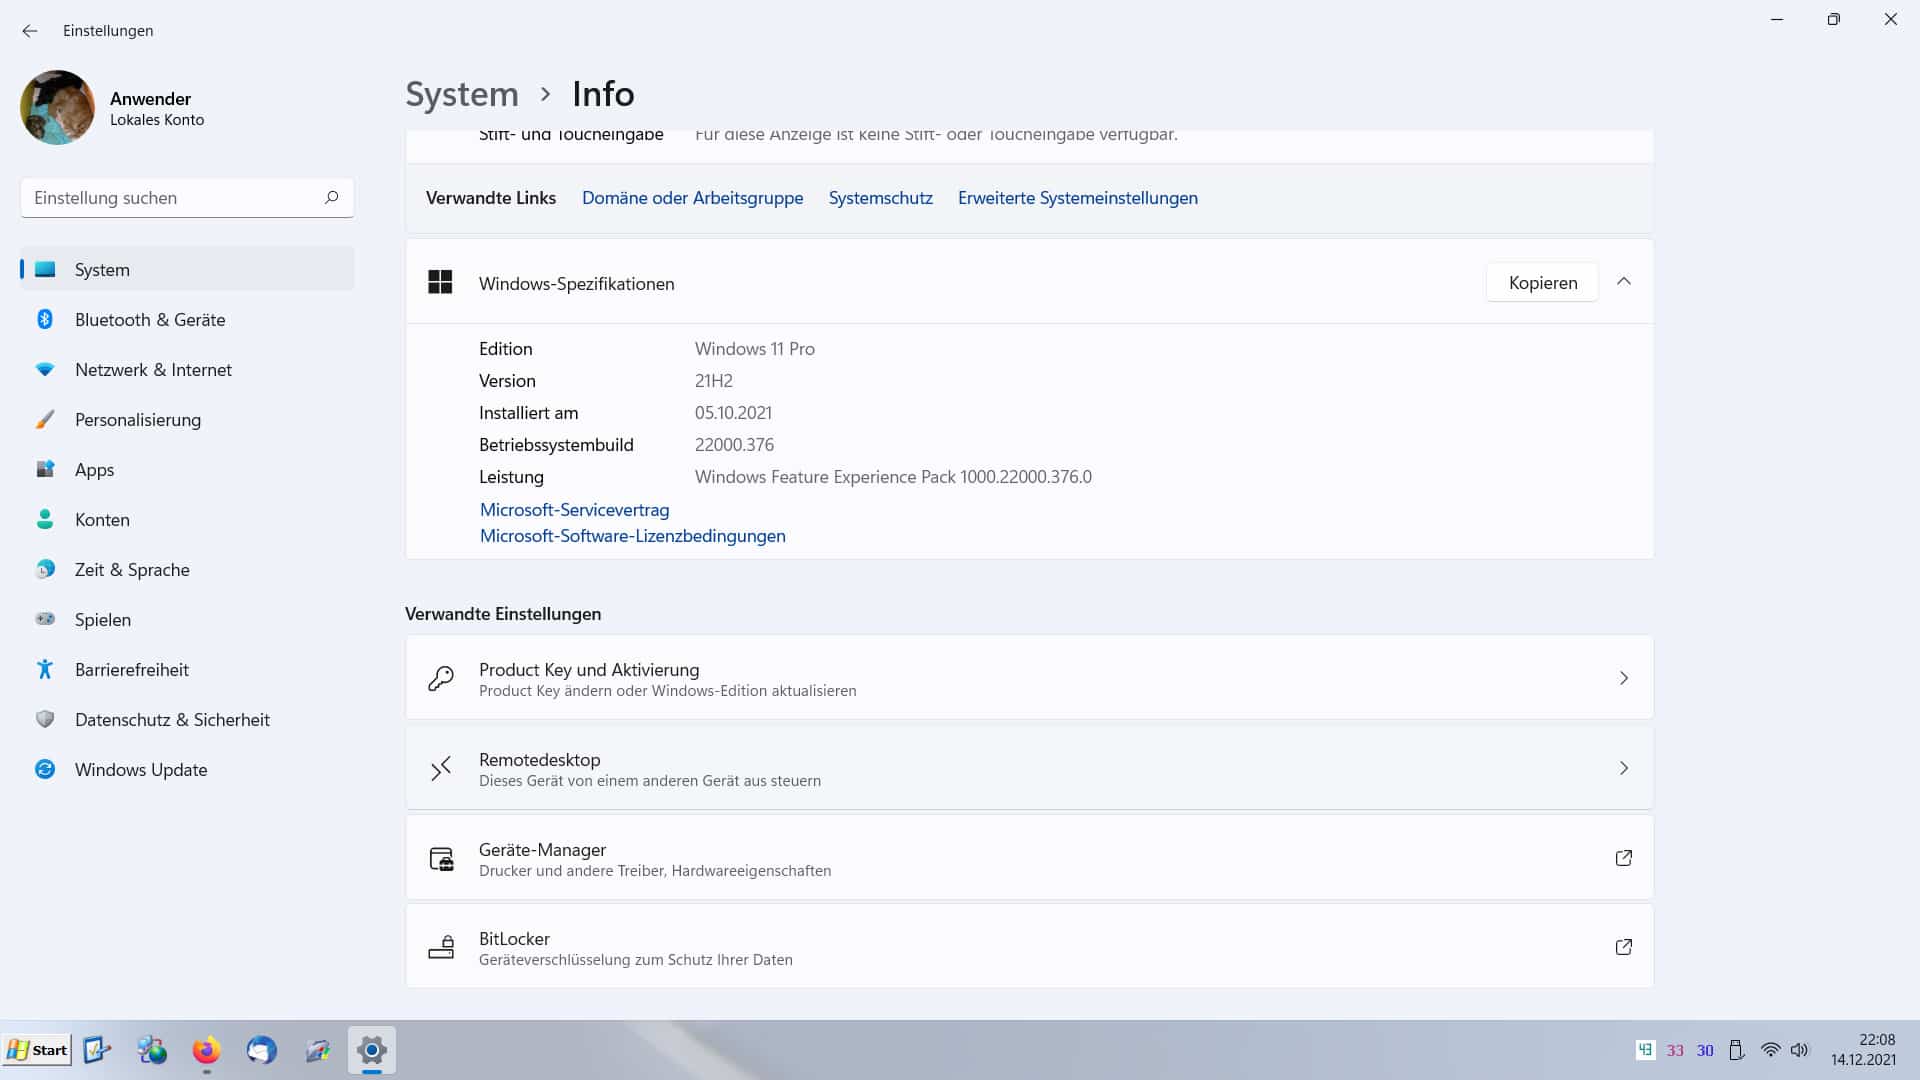Click the Spielen gamepad icon
1920x1080 pixels.
pyautogui.click(x=45, y=619)
